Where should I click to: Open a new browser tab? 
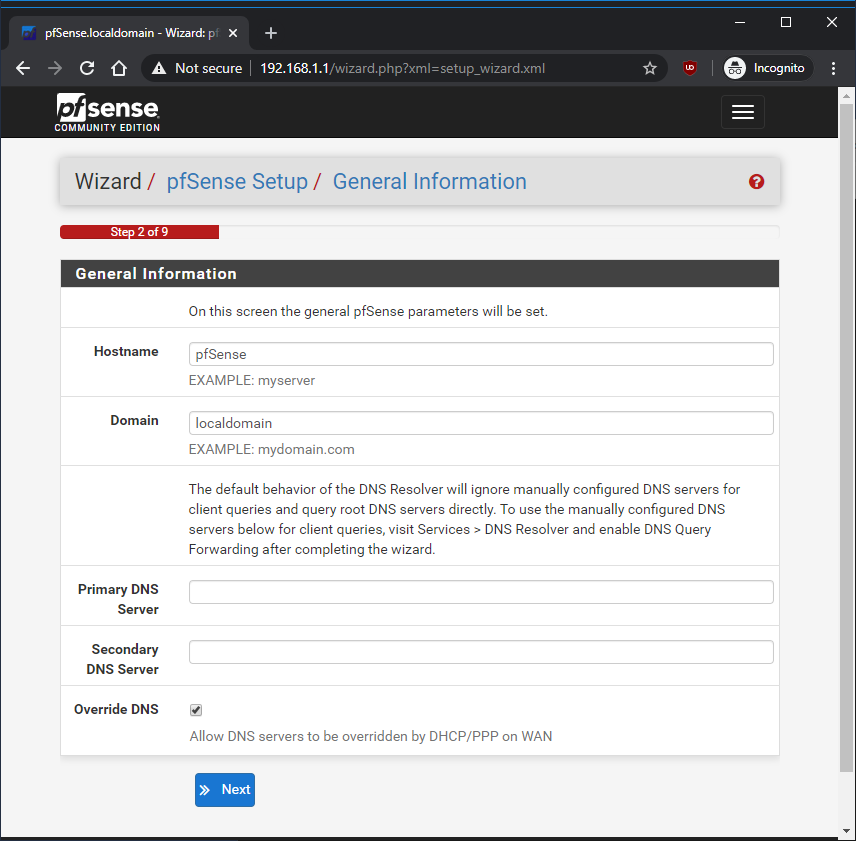[271, 33]
